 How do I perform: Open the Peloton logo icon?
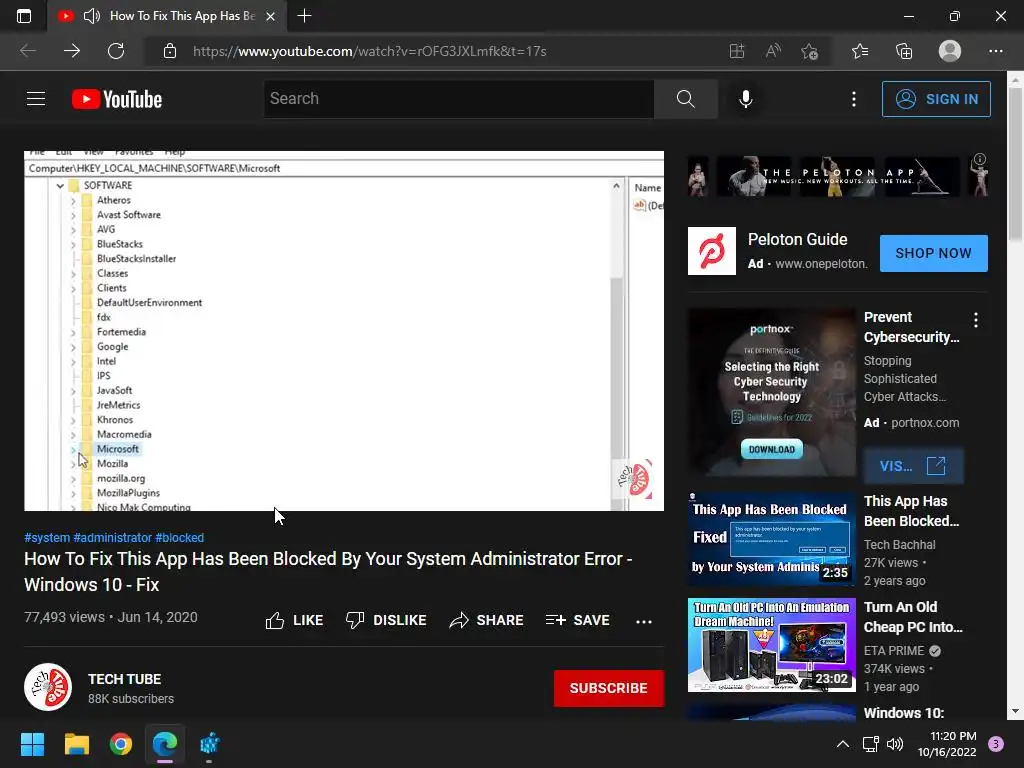[712, 251]
